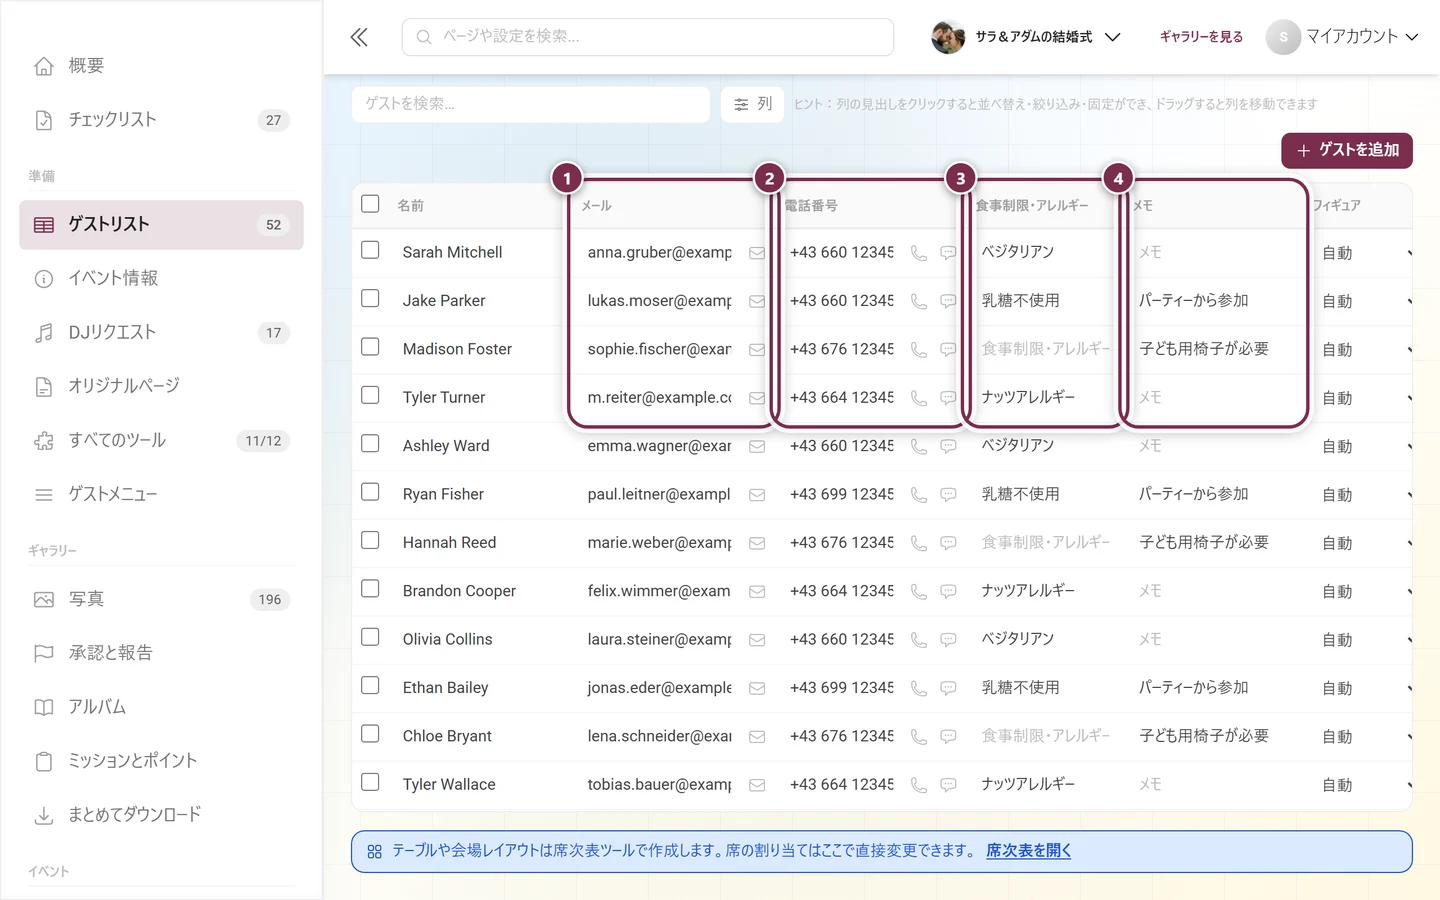Click the mail icon in Brandon Cooper's row

coord(757,591)
